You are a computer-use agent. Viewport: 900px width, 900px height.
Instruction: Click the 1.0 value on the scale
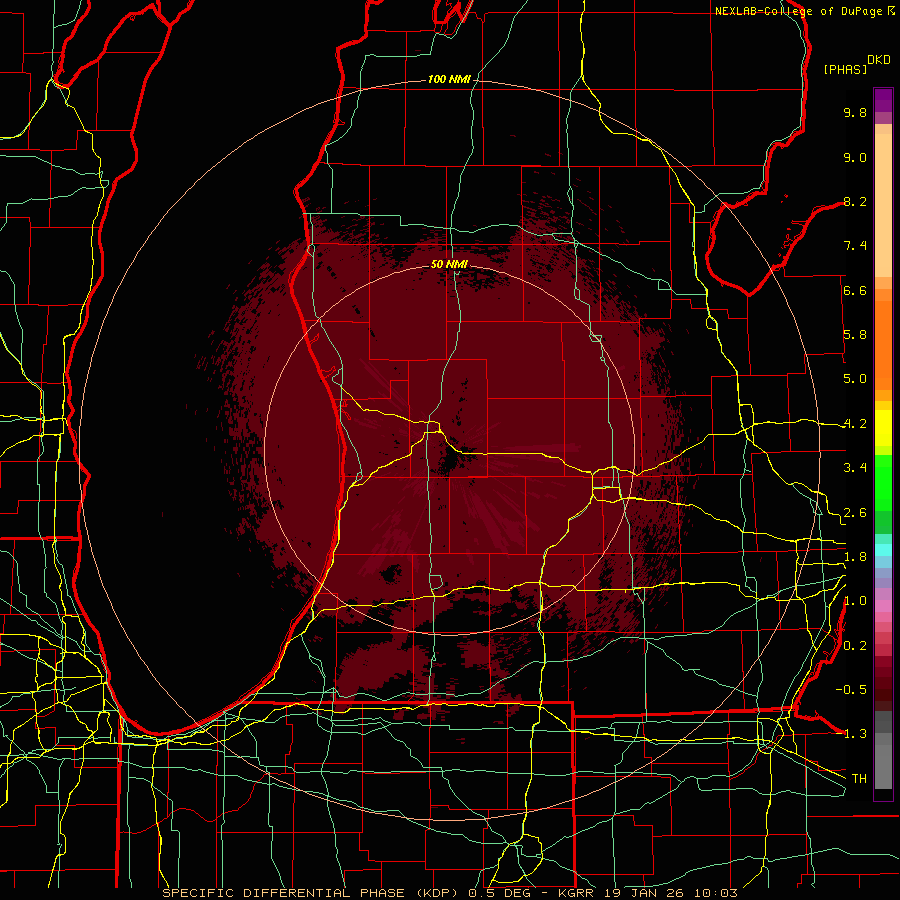pos(855,601)
